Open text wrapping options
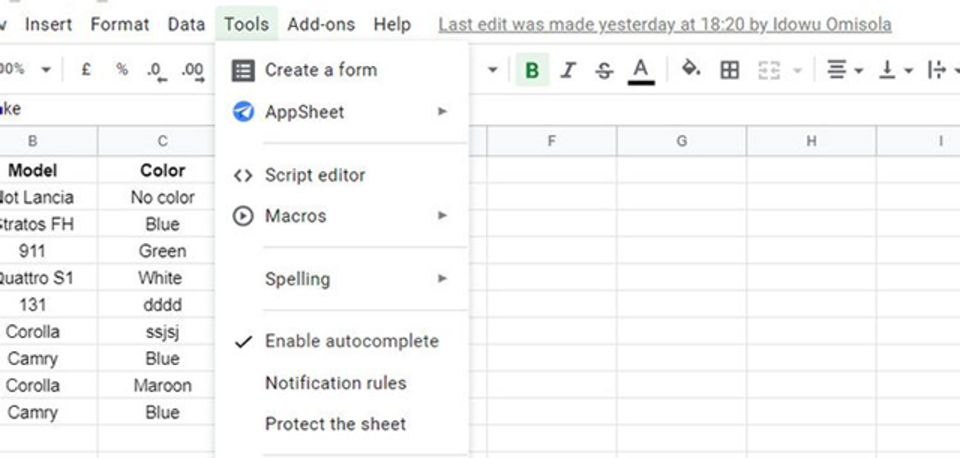 tap(942, 70)
